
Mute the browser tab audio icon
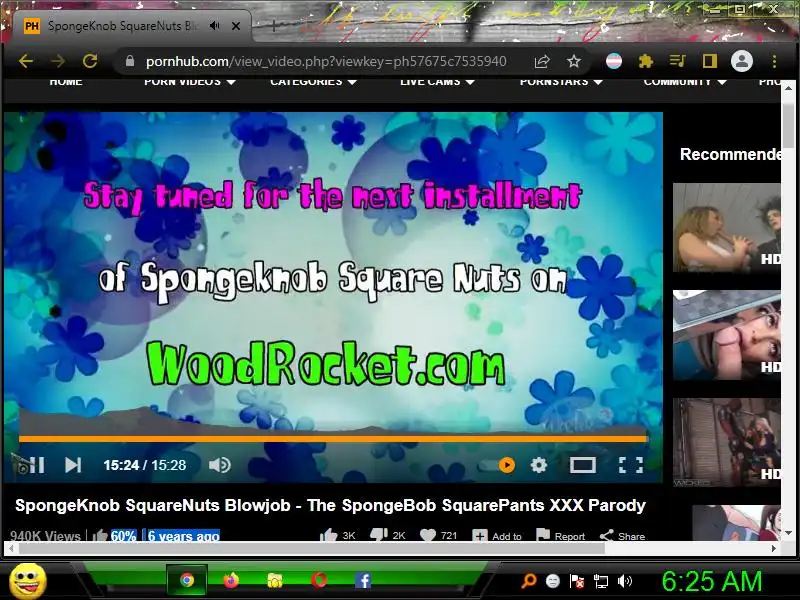(215, 26)
